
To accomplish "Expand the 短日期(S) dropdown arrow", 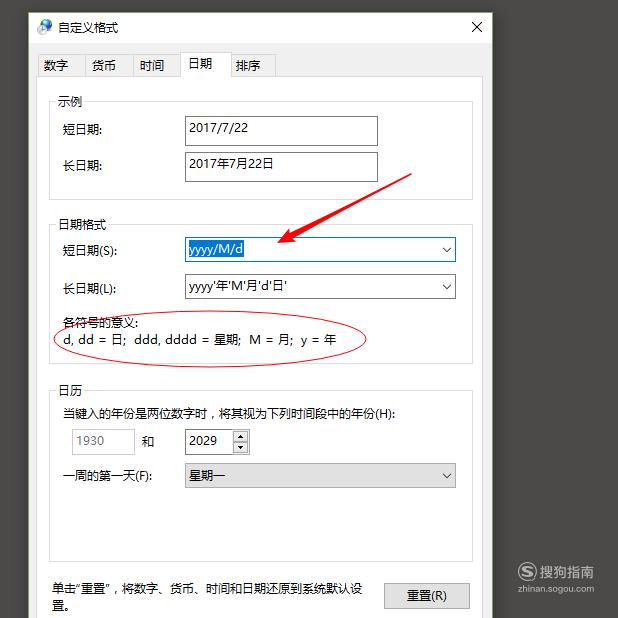I will pyautogui.click(x=447, y=249).
